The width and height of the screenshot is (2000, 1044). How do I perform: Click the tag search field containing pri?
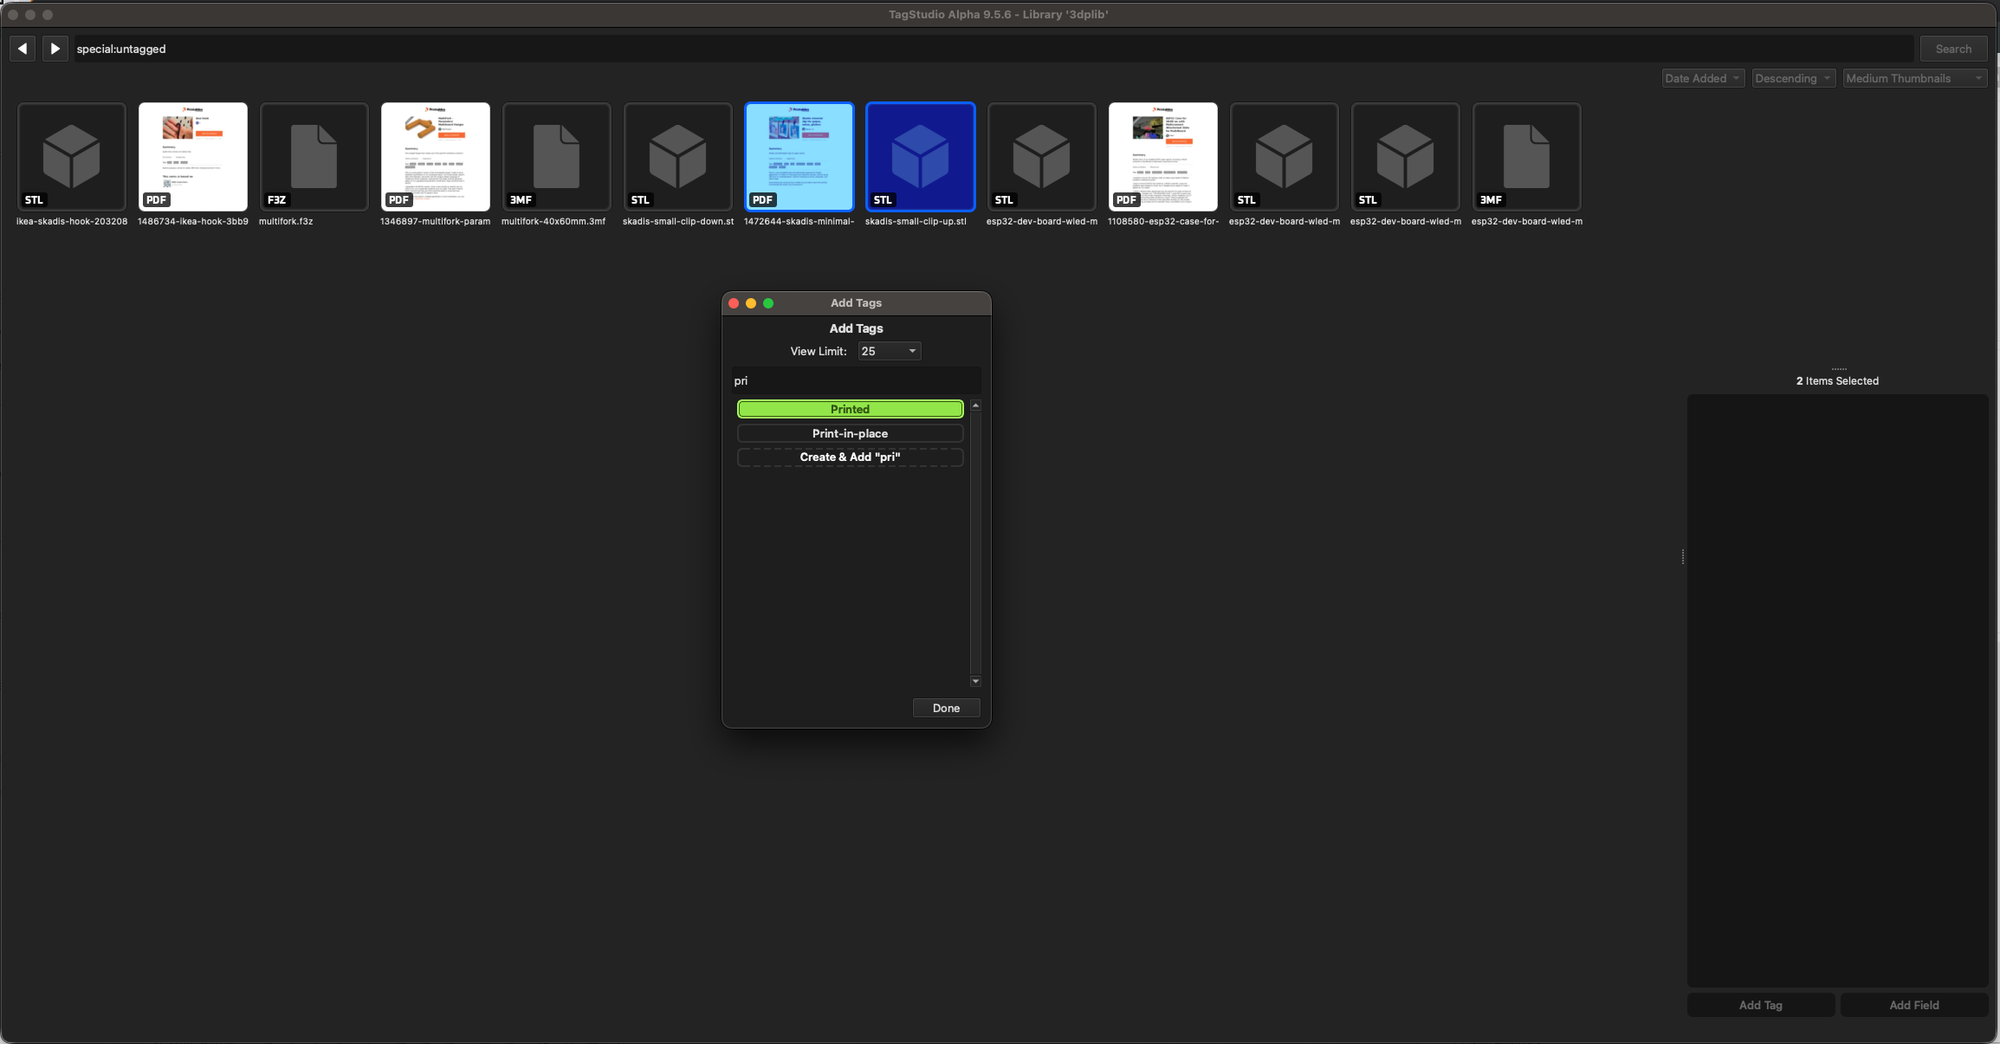click(x=855, y=381)
